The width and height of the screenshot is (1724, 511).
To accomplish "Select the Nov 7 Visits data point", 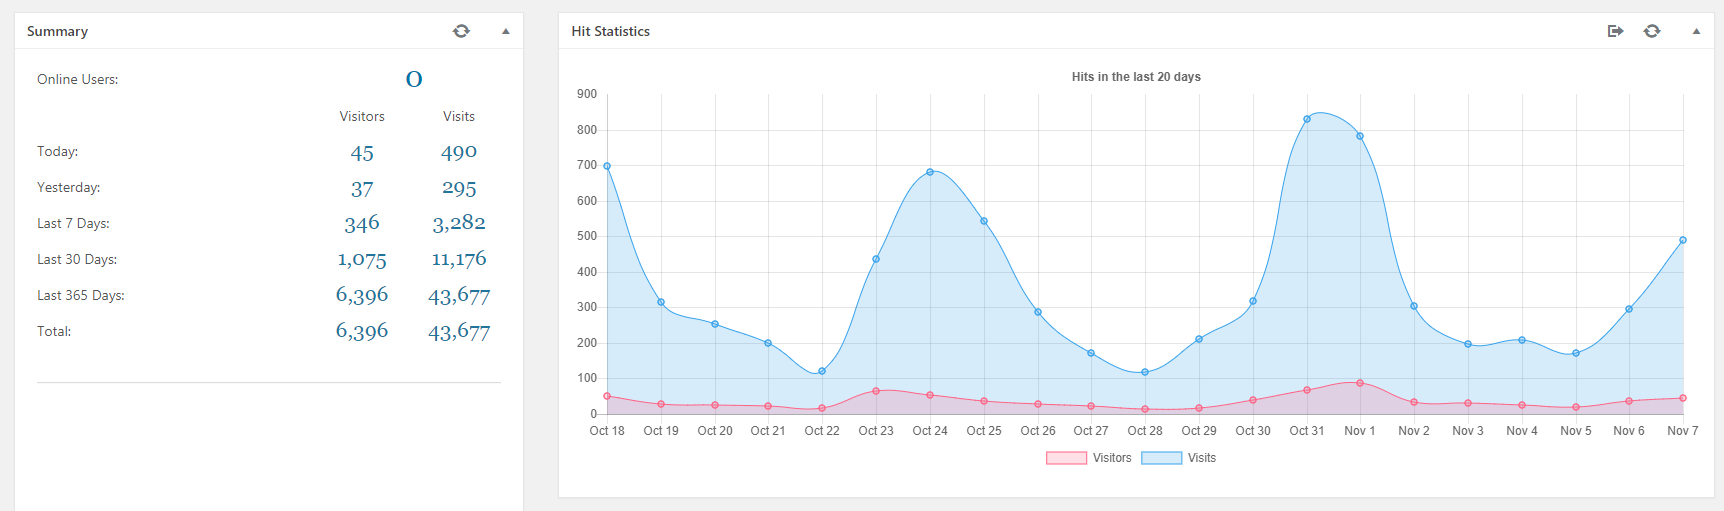I will 1683,240.
